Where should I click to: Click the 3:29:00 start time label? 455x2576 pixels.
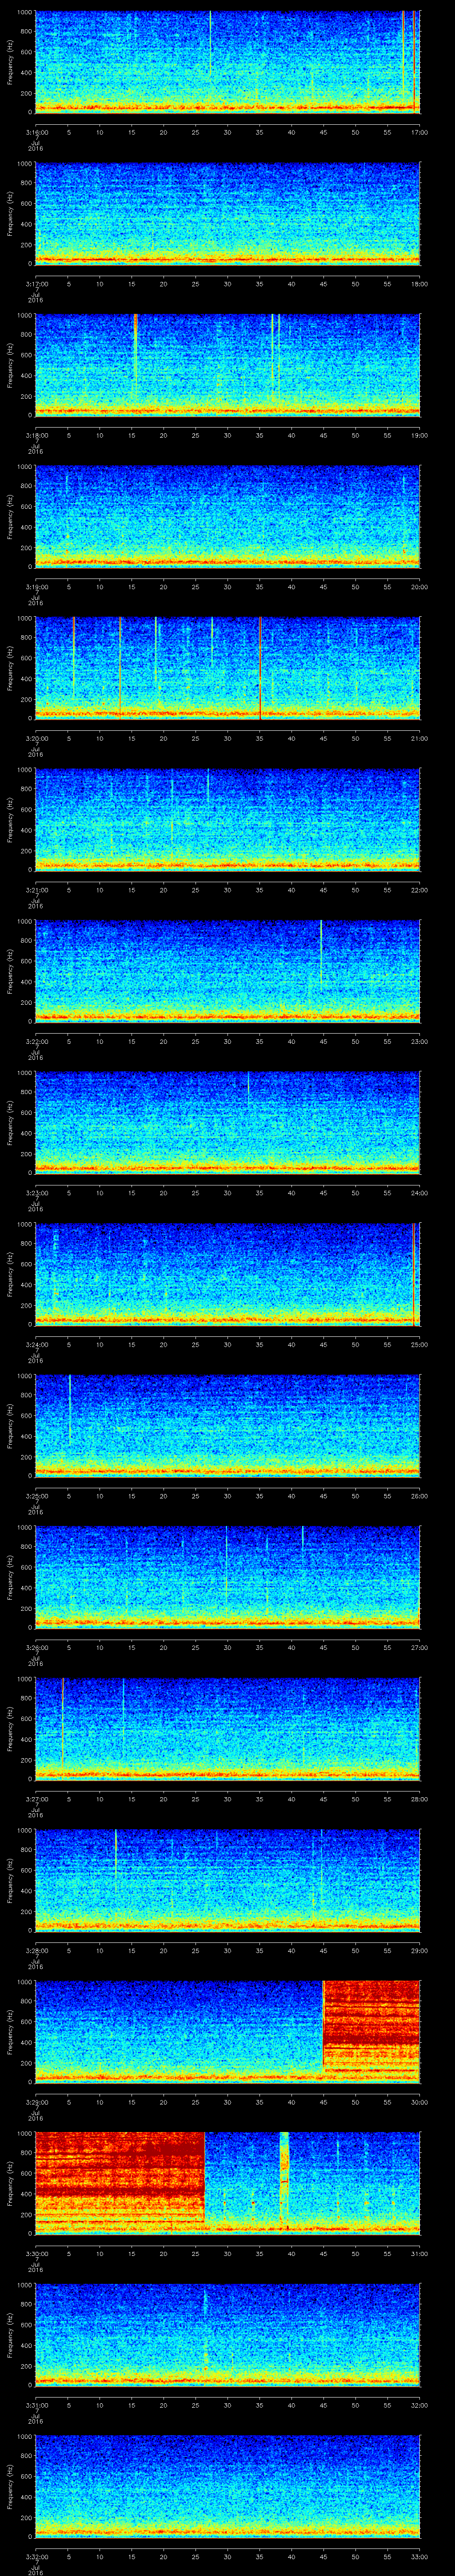tap(37, 2102)
